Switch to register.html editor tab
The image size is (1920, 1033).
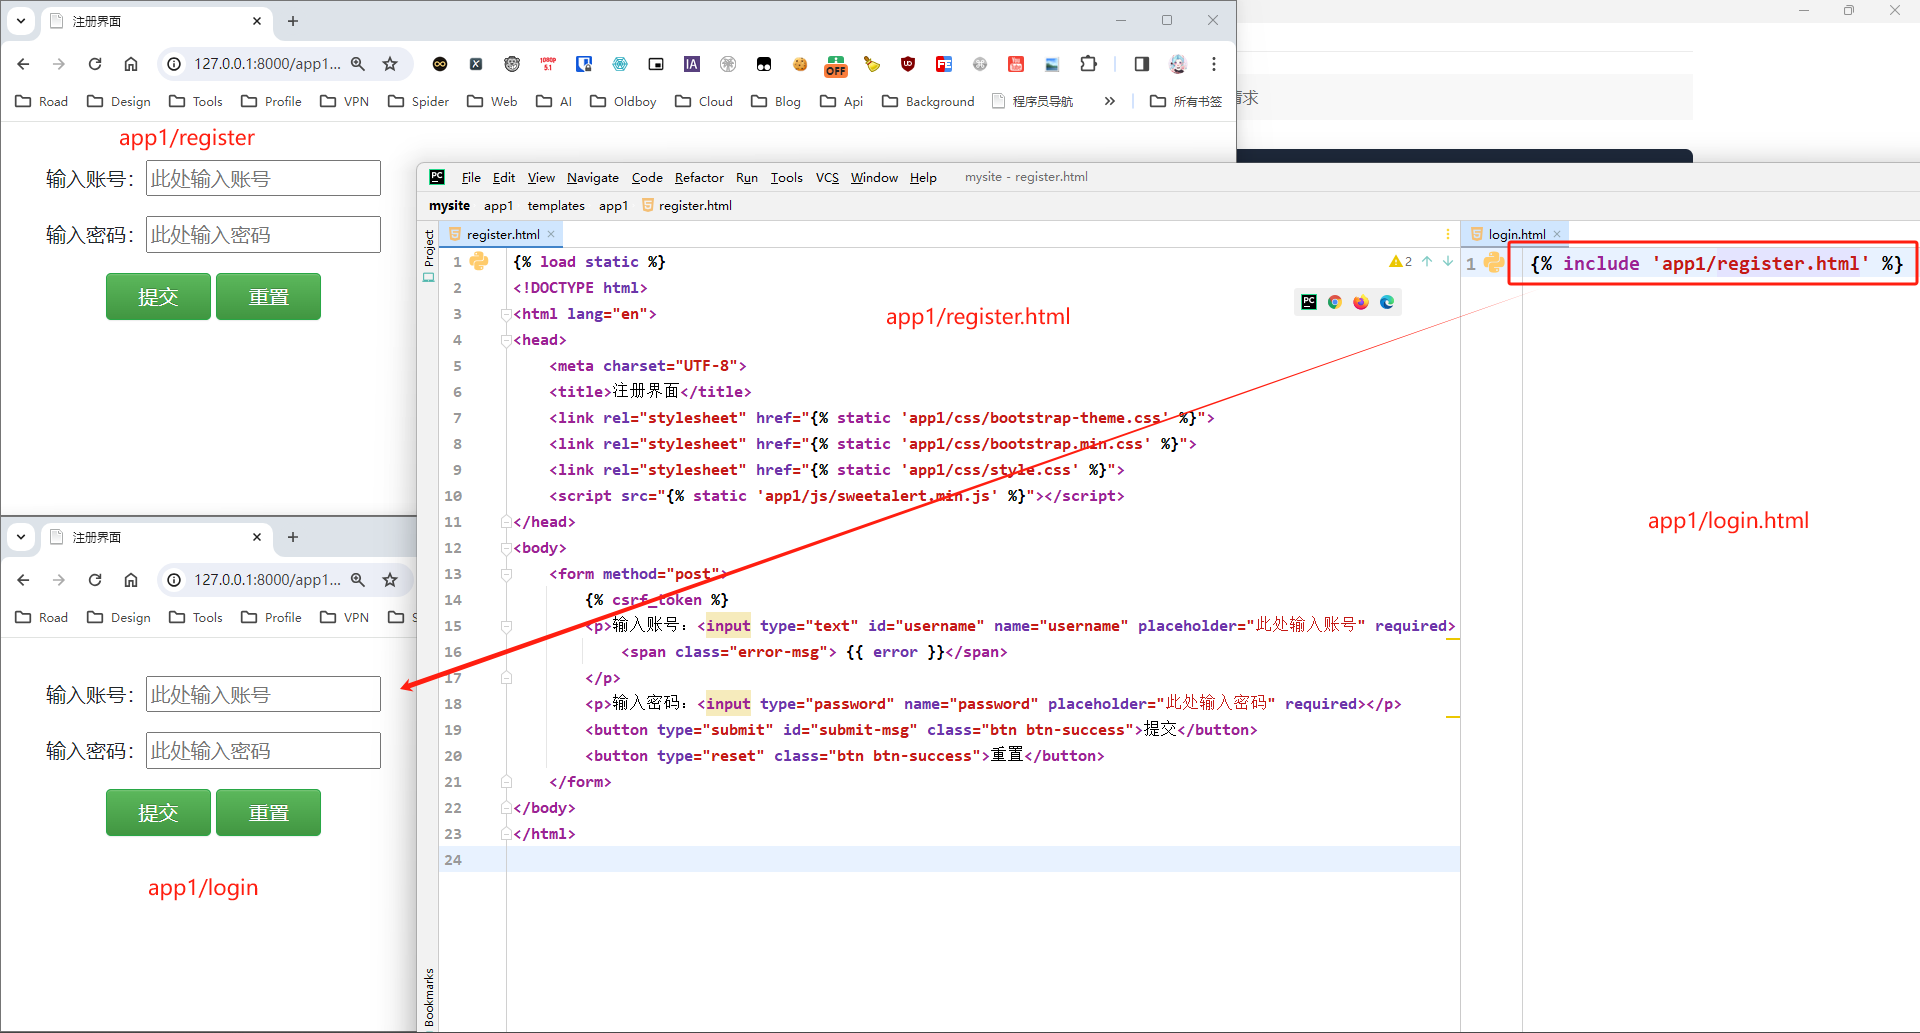pos(502,234)
